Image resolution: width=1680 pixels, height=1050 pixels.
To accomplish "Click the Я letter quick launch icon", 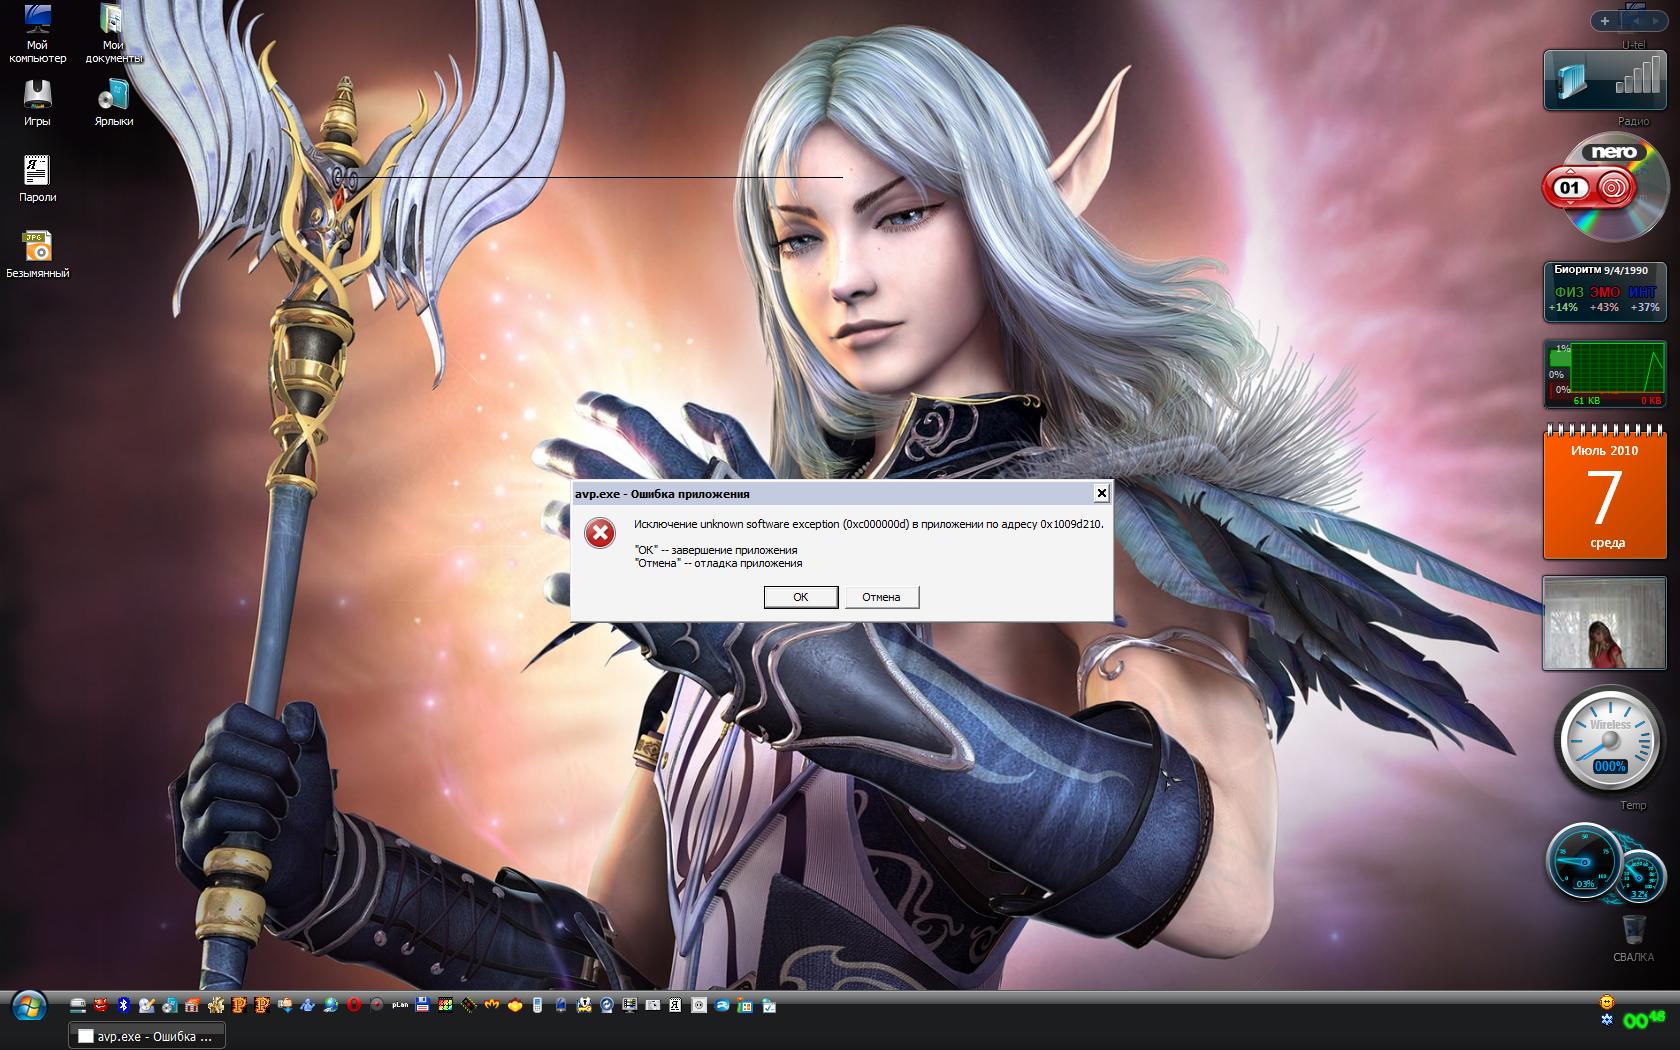I will click(675, 1005).
